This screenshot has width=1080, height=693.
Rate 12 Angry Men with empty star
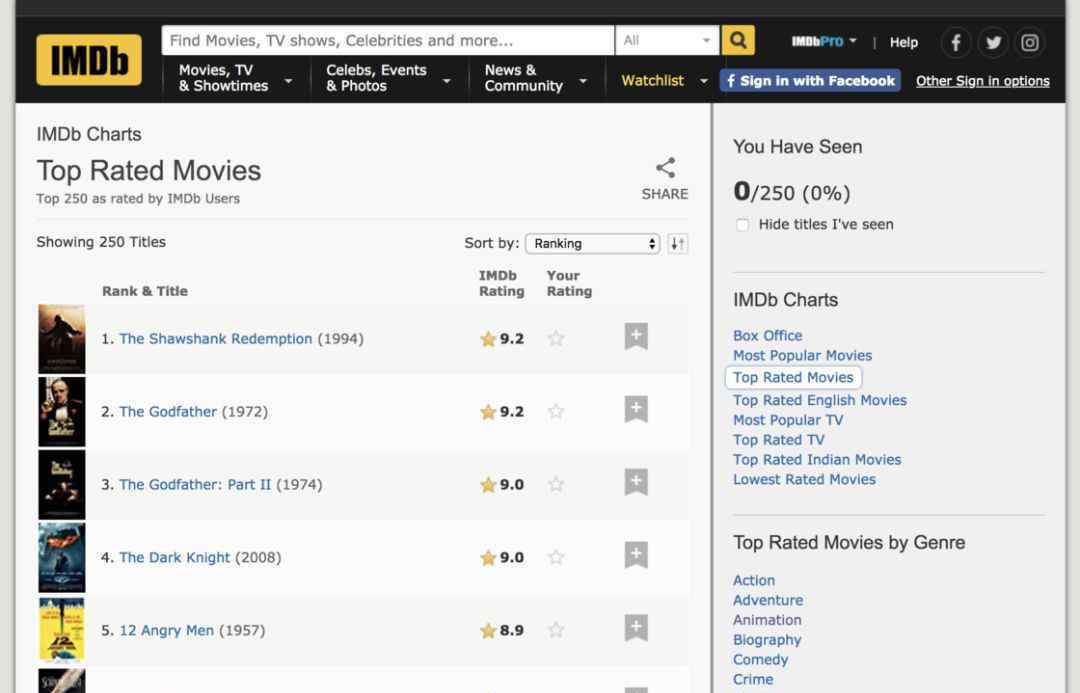tap(556, 630)
